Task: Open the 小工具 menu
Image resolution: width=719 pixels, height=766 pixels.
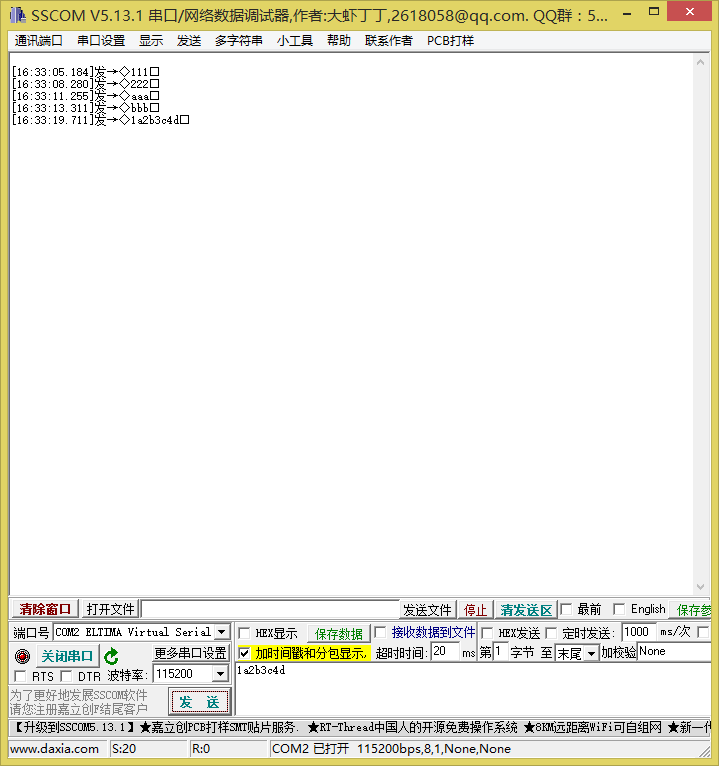Action: tap(295, 41)
